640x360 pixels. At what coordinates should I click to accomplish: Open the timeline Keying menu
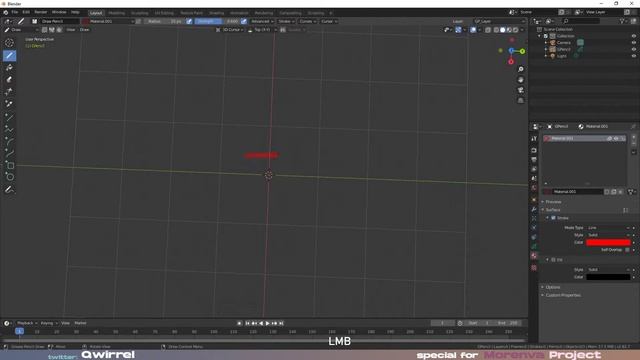49,323
